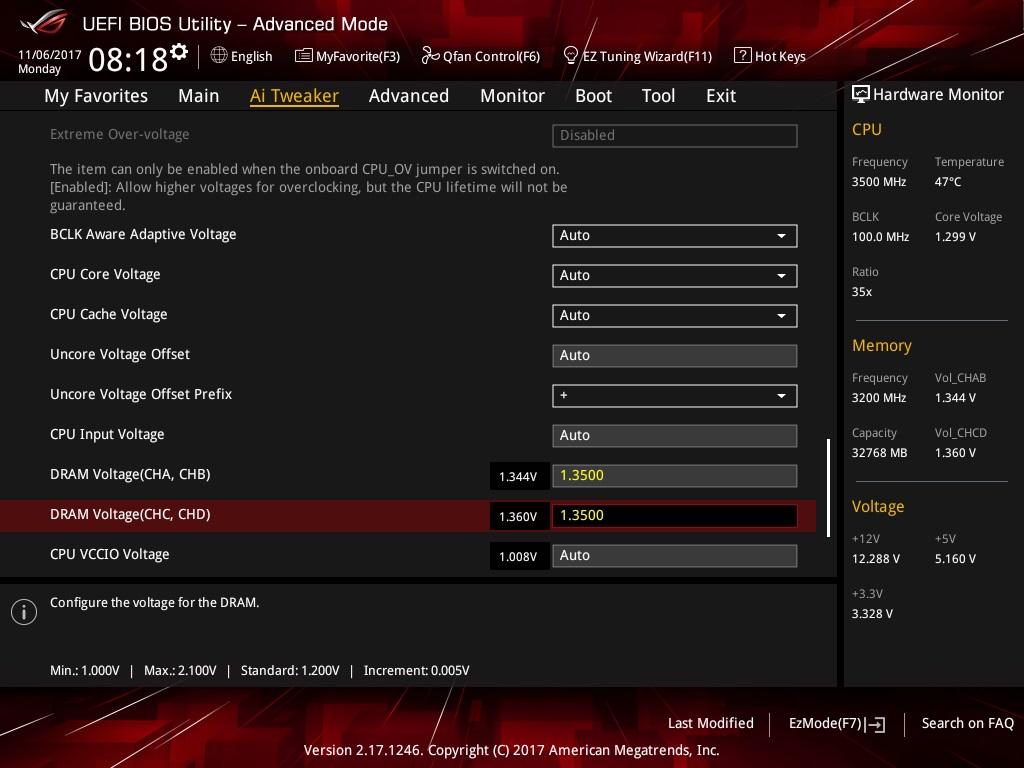Select the CPU Core Voltage label

(105, 274)
